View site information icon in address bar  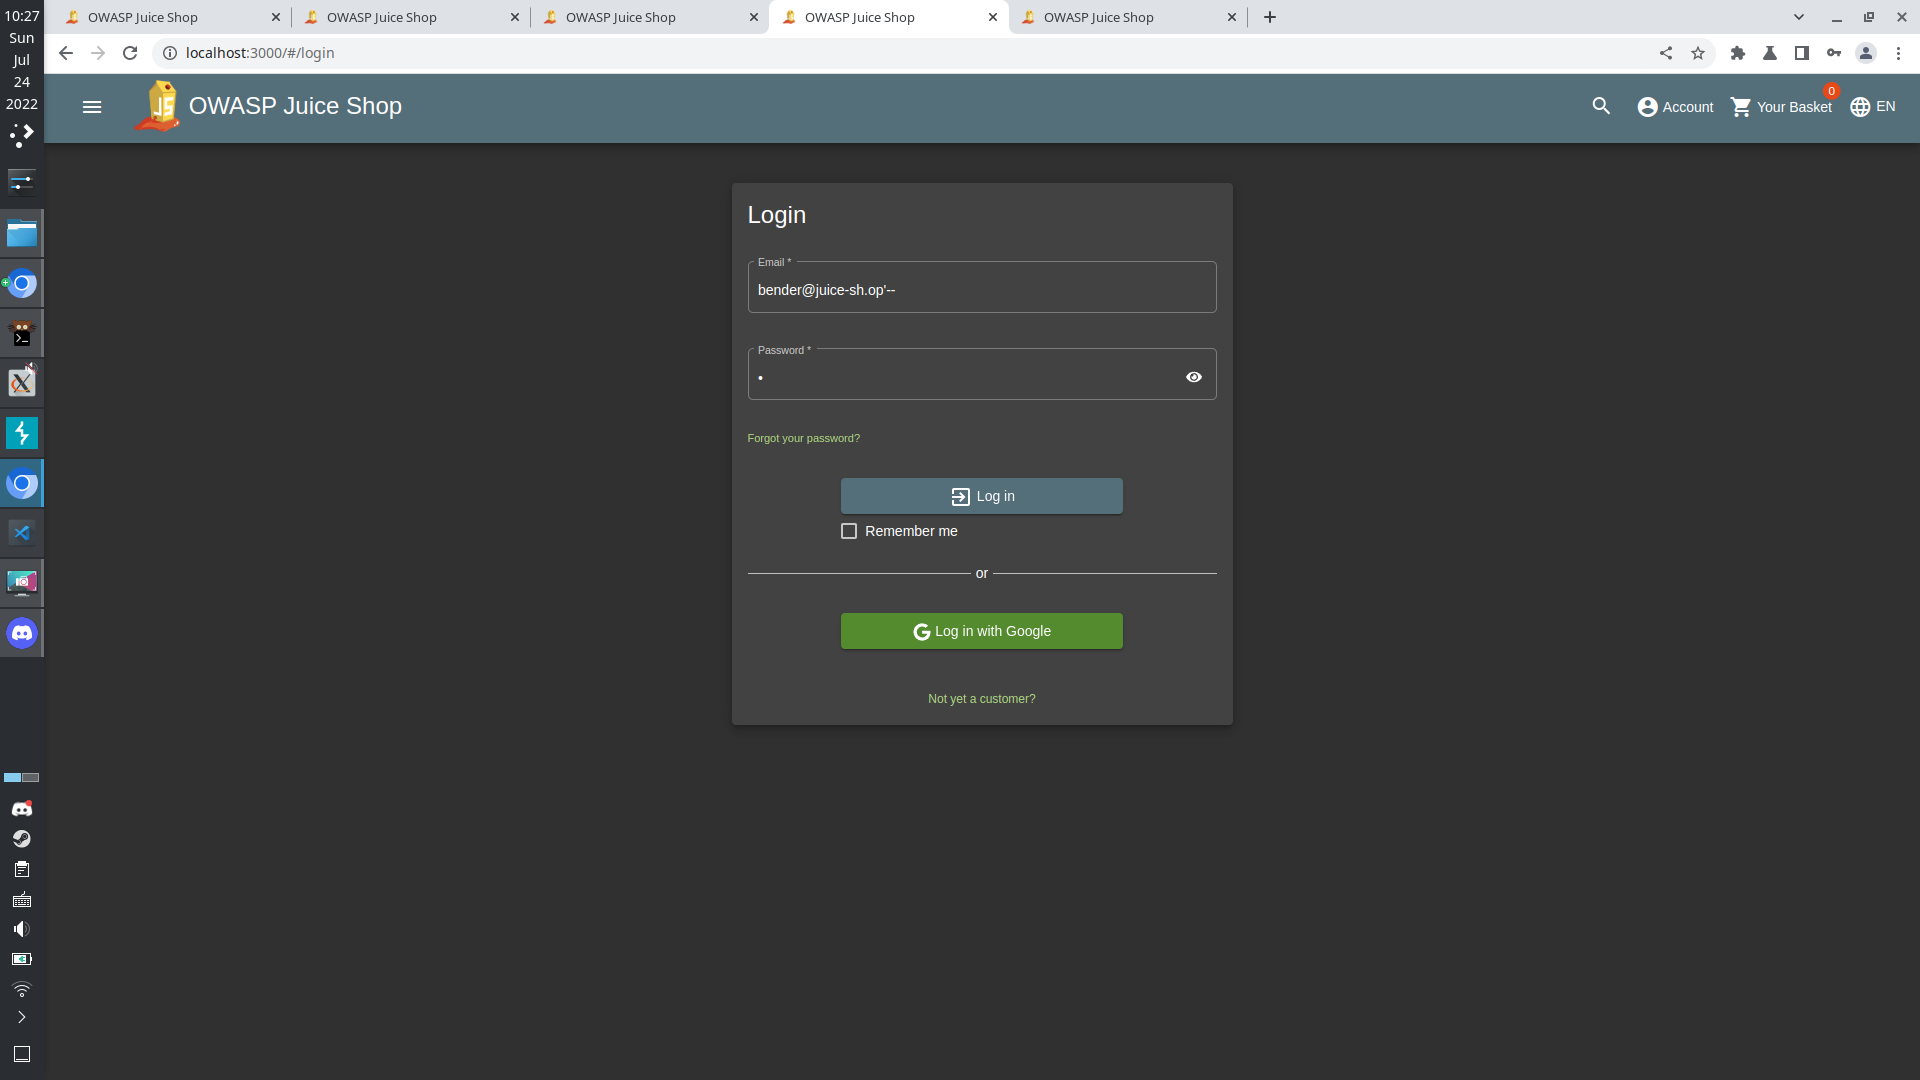tap(170, 53)
